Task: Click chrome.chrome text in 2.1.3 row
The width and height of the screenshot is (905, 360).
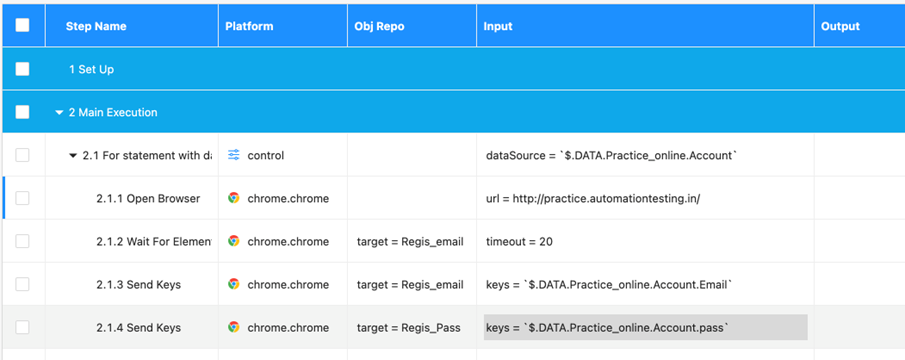Action: 288,284
